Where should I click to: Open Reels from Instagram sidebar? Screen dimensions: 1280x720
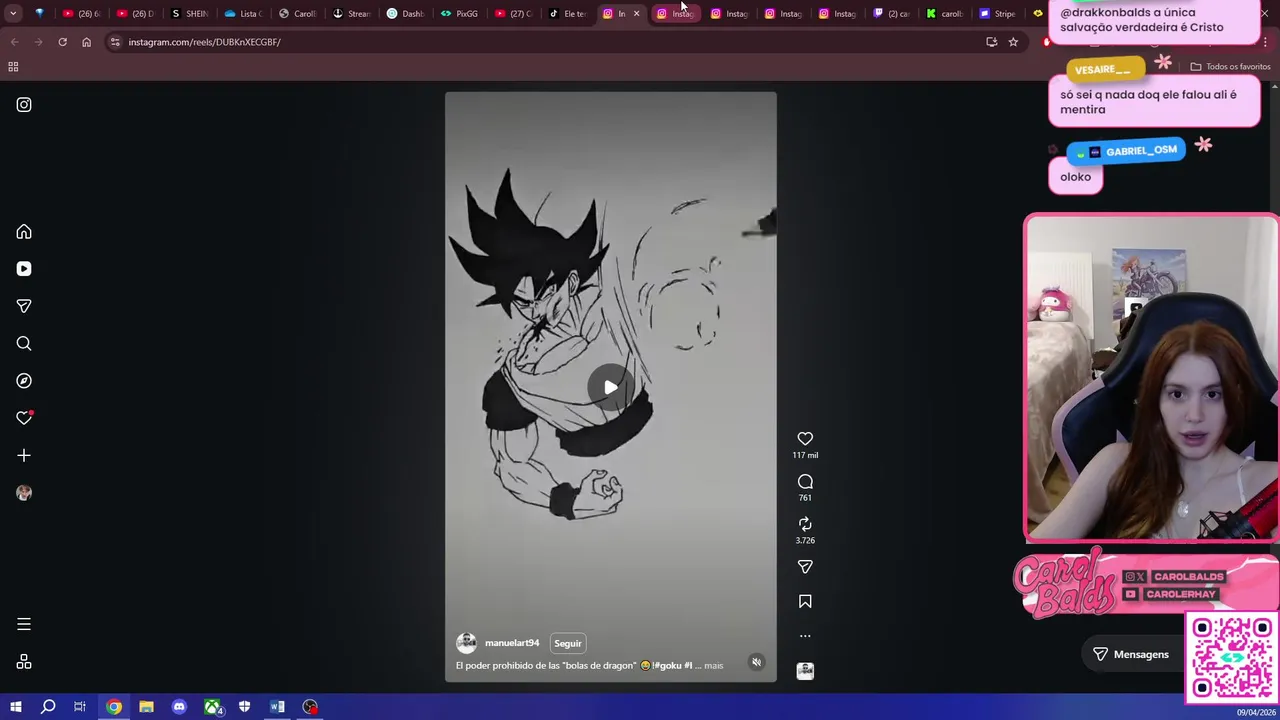pos(24,269)
